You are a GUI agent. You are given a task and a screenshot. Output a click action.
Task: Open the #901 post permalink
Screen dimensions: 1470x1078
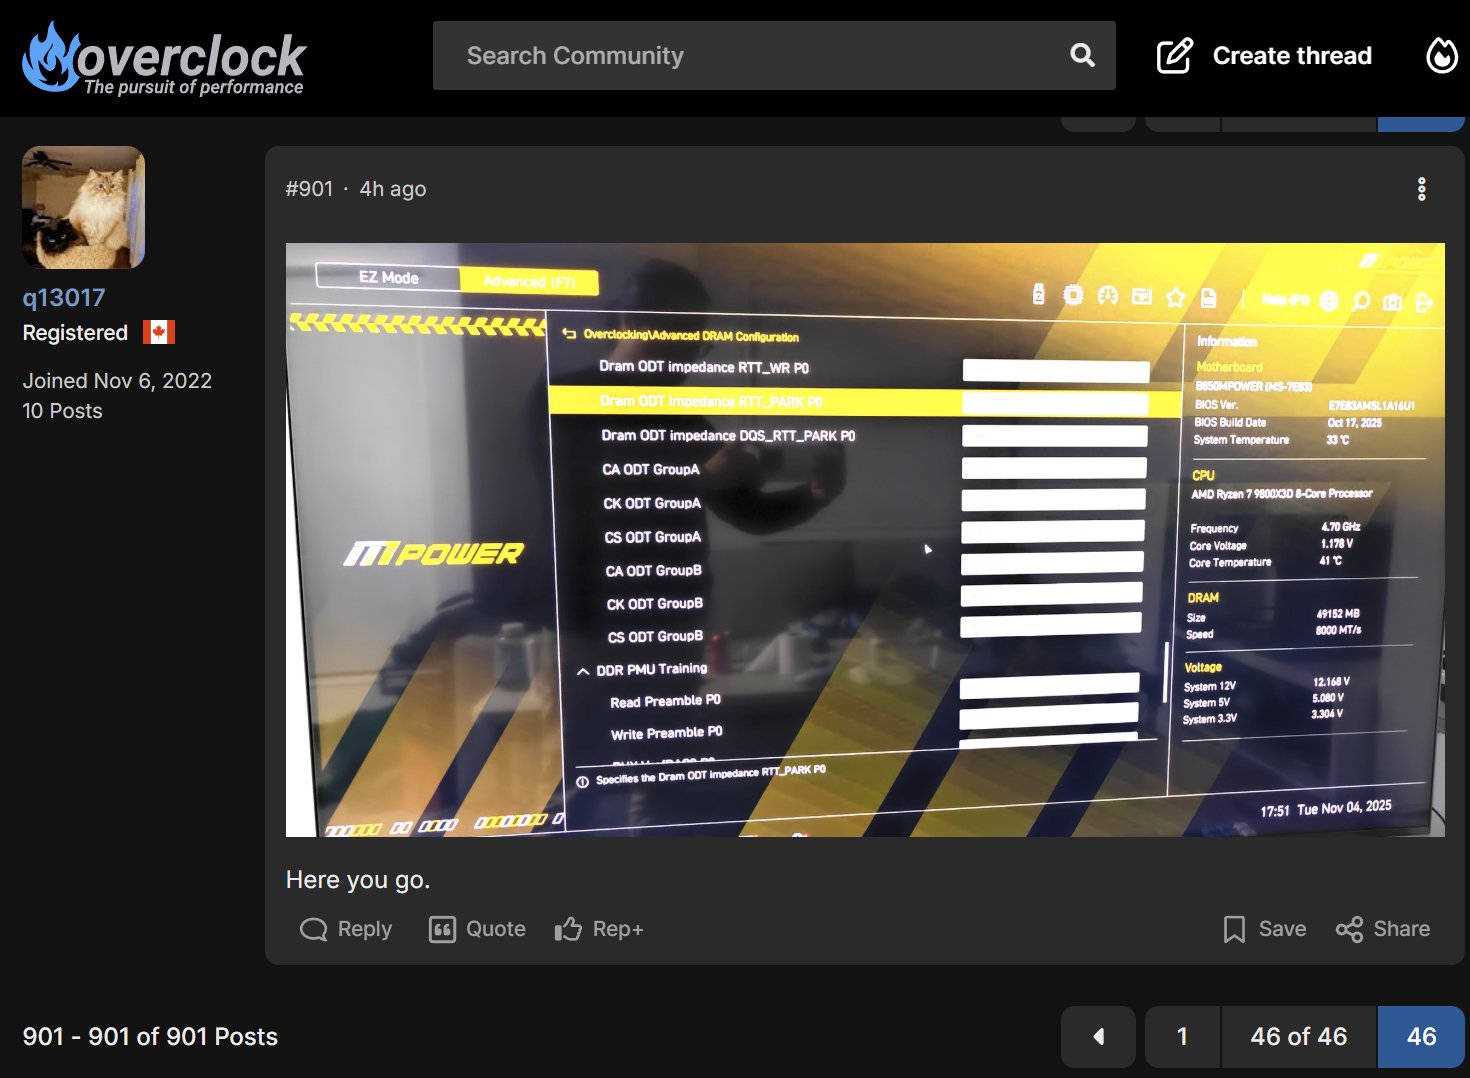(x=309, y=189)
